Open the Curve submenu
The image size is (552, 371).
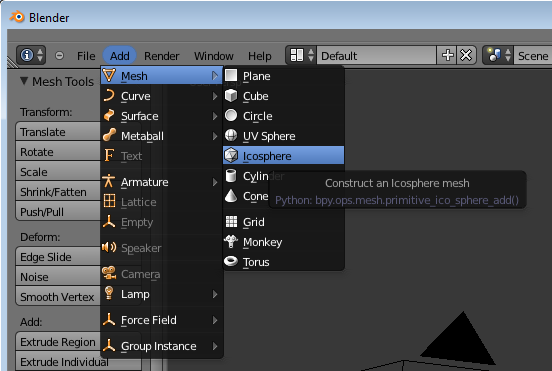[162, 96]
